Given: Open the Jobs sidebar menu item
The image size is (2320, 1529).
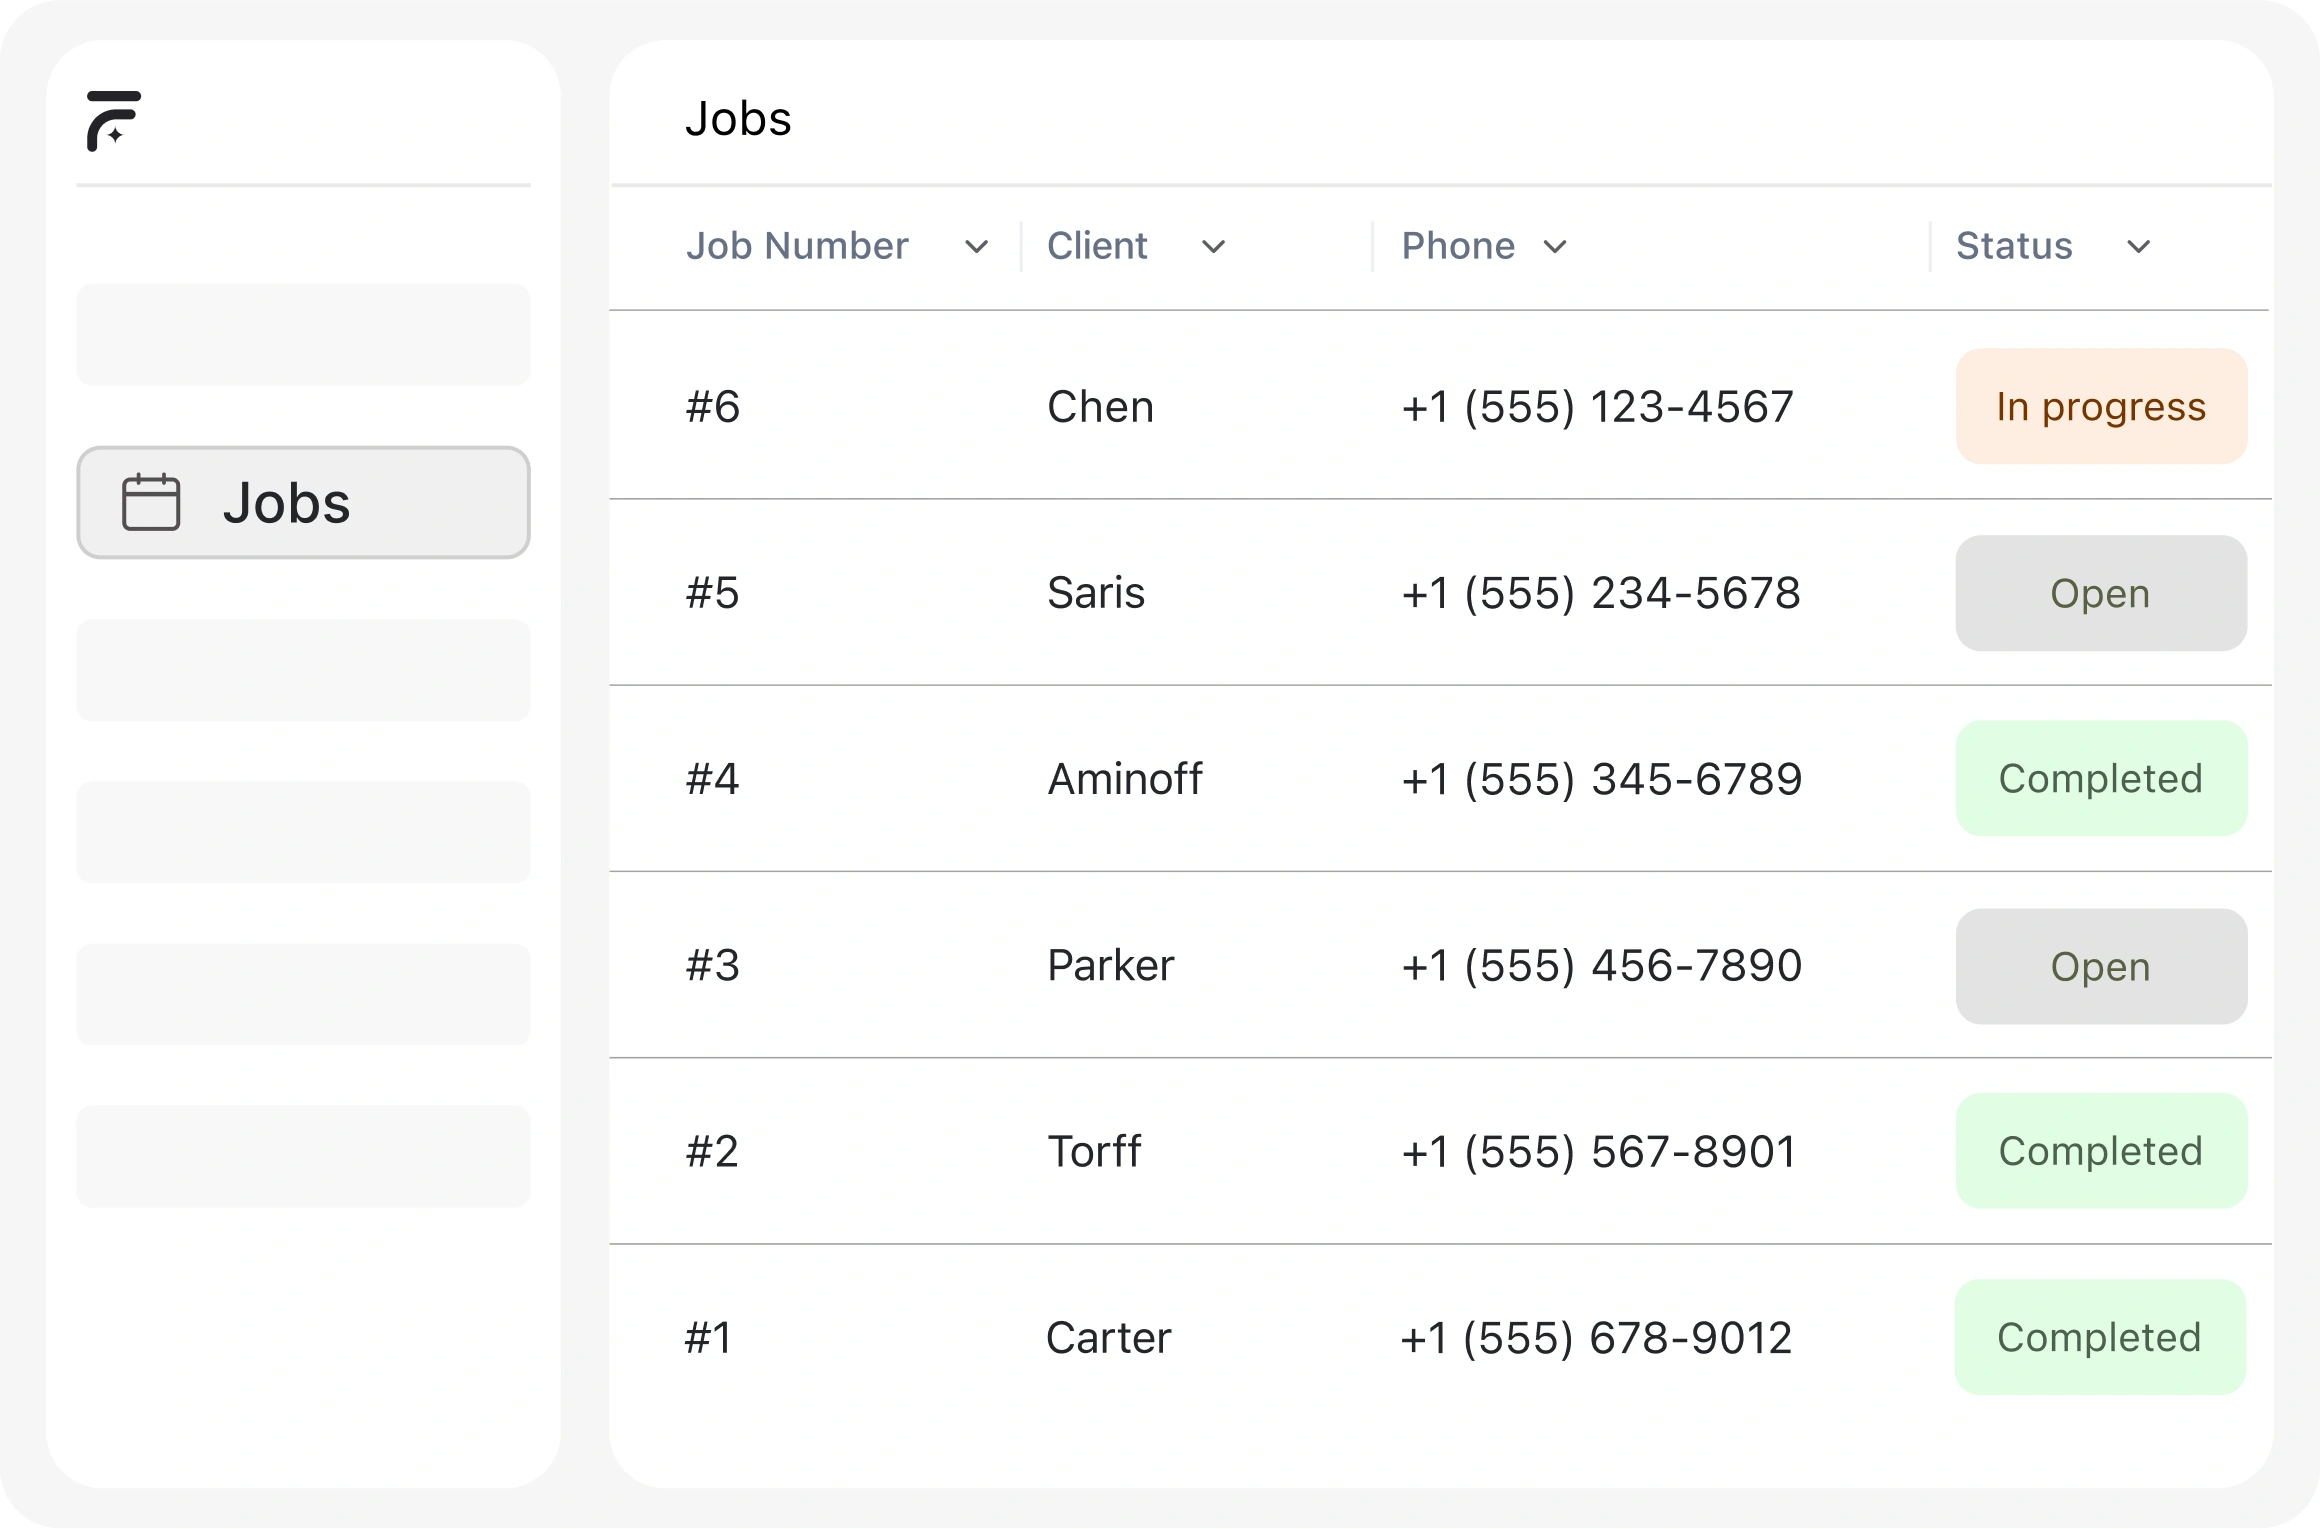Looking at the screenshot, I should point(303,502).
